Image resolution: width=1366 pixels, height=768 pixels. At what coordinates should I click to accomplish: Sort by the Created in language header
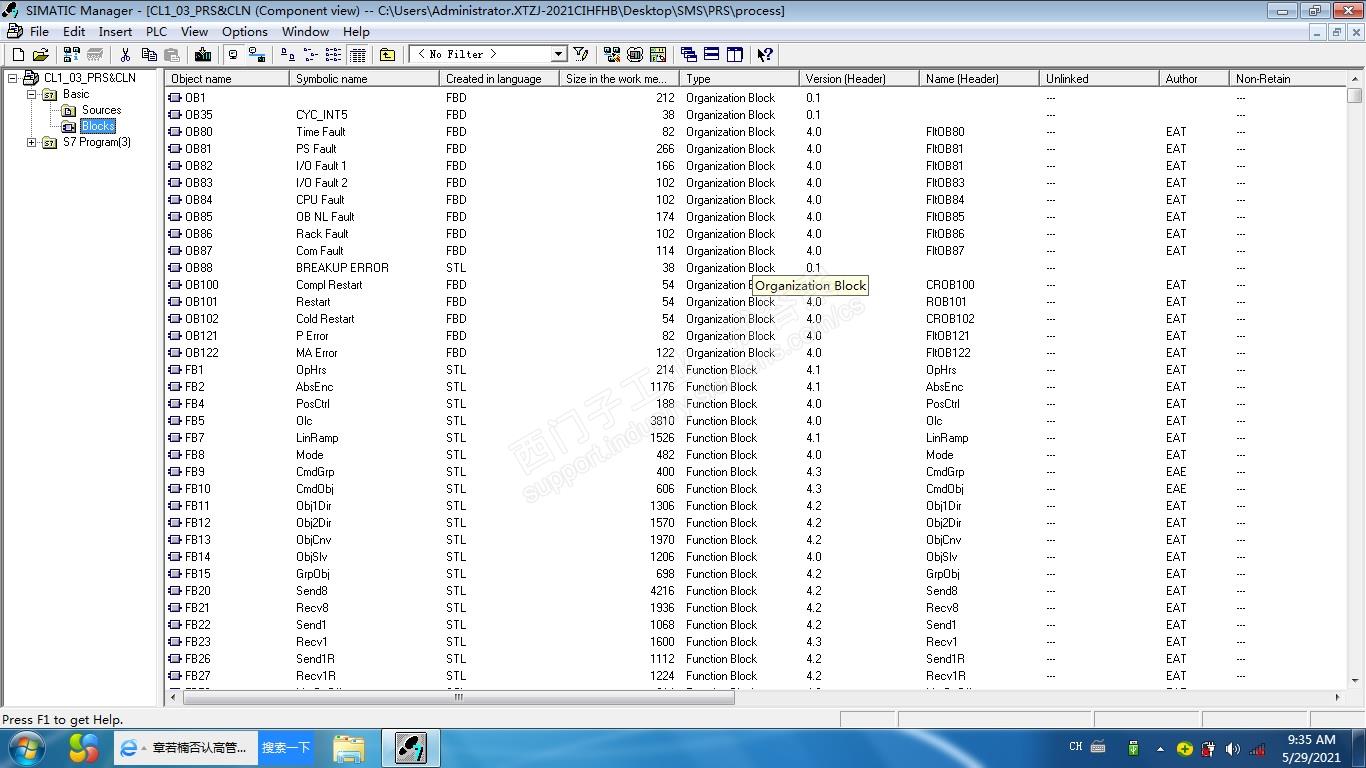499,79
